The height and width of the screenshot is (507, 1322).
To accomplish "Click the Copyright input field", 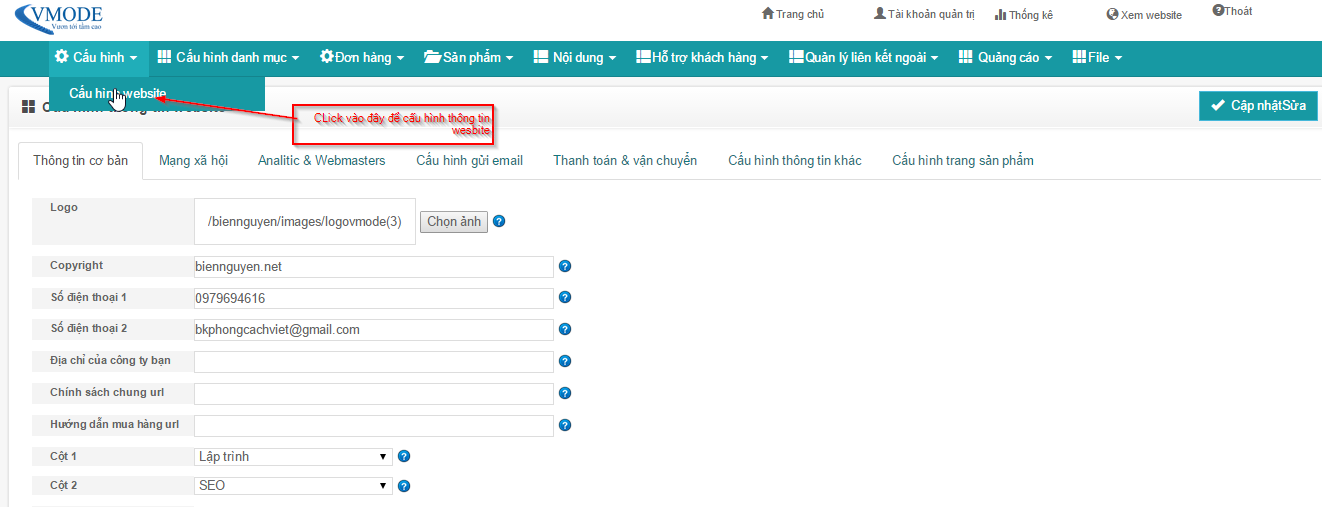I will click(373, 267).
